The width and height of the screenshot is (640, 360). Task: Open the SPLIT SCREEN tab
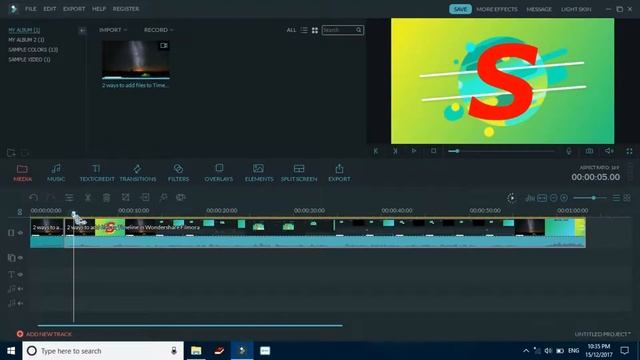[x=299, y=173]
